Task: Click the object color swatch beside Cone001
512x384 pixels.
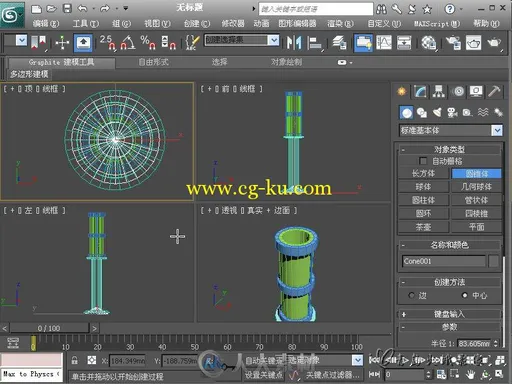Action: pos(493,261)
